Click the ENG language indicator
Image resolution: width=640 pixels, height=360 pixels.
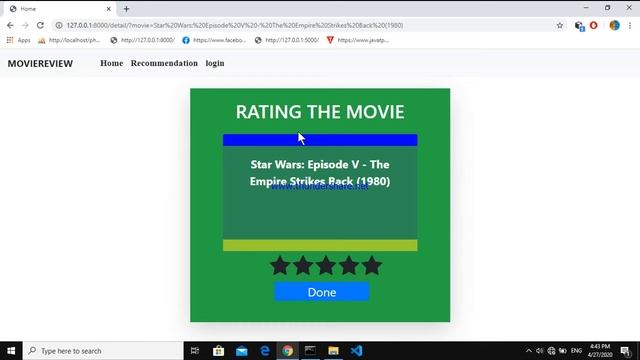[x=576, y=351]
